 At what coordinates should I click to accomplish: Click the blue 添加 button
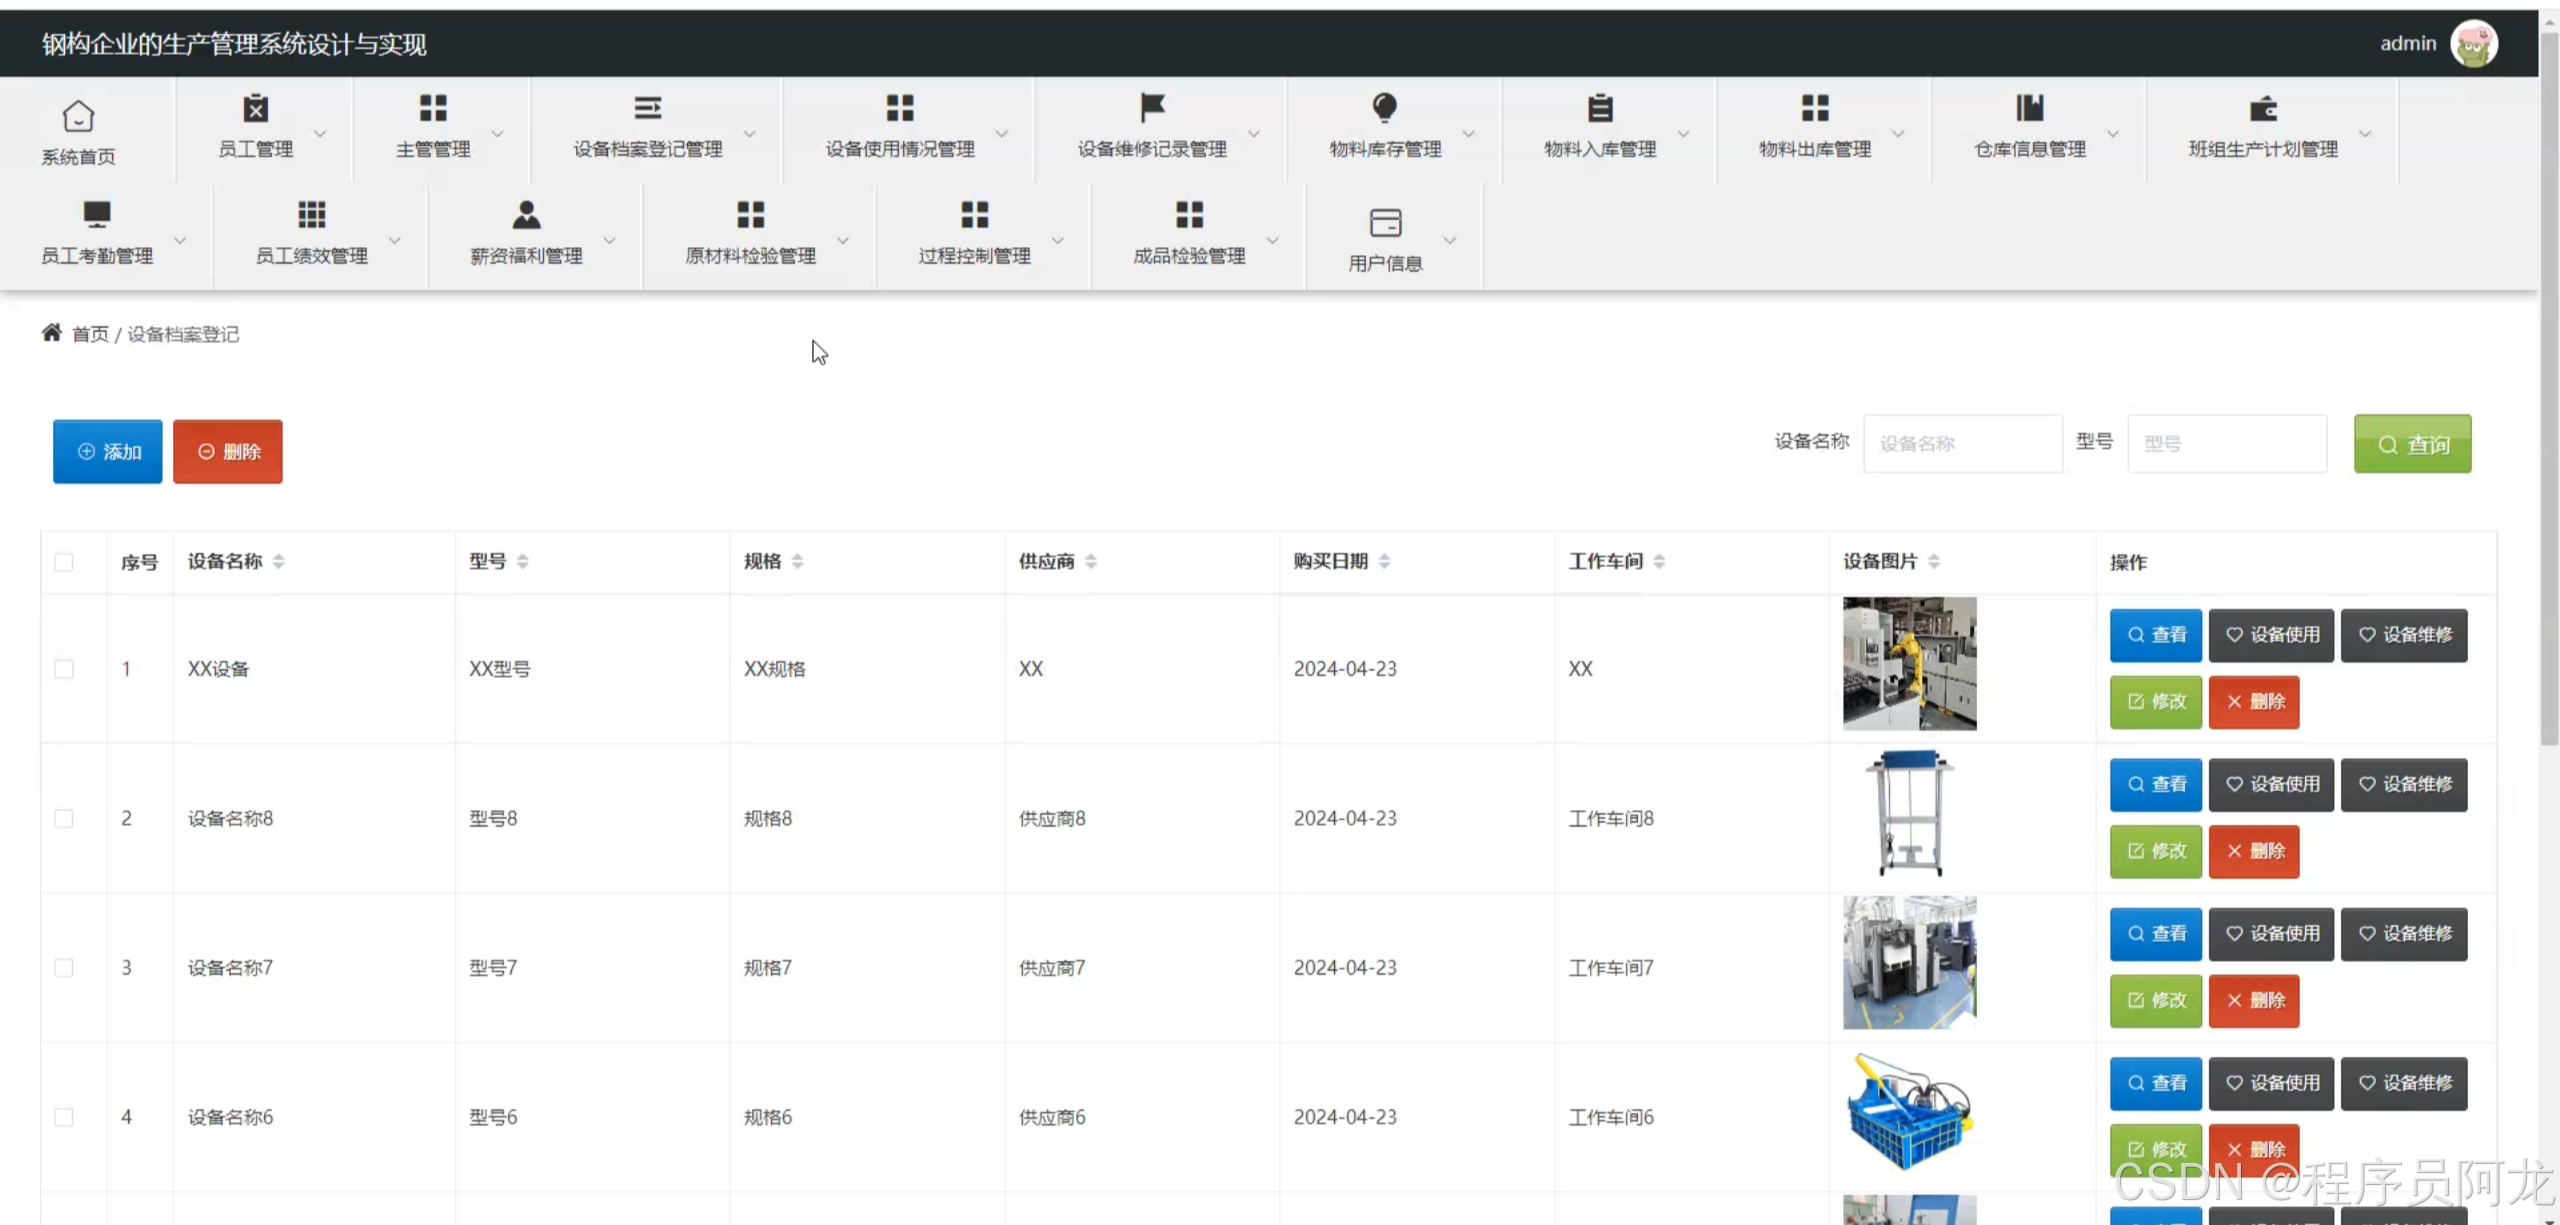click(108, 452)
